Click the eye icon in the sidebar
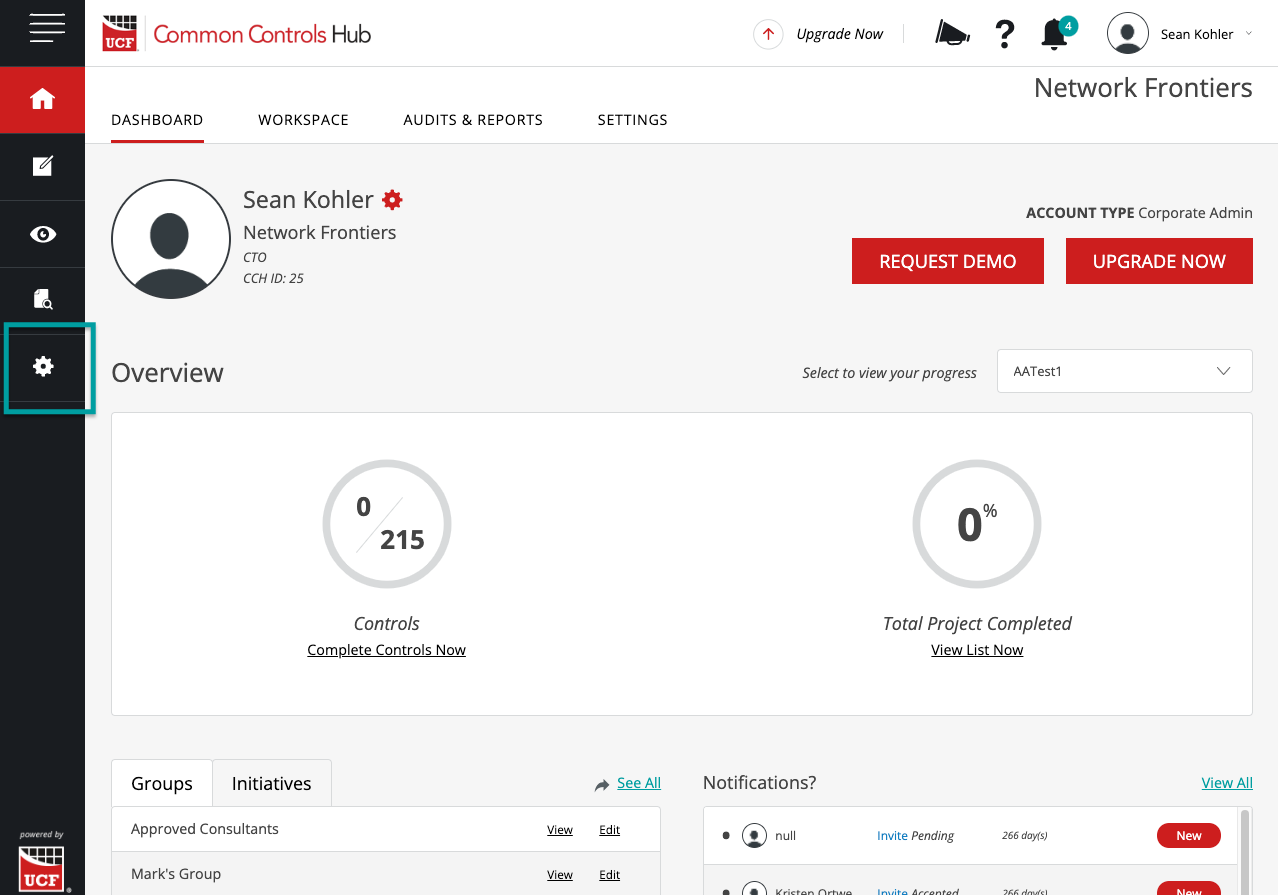 click(x=42, y=233)
